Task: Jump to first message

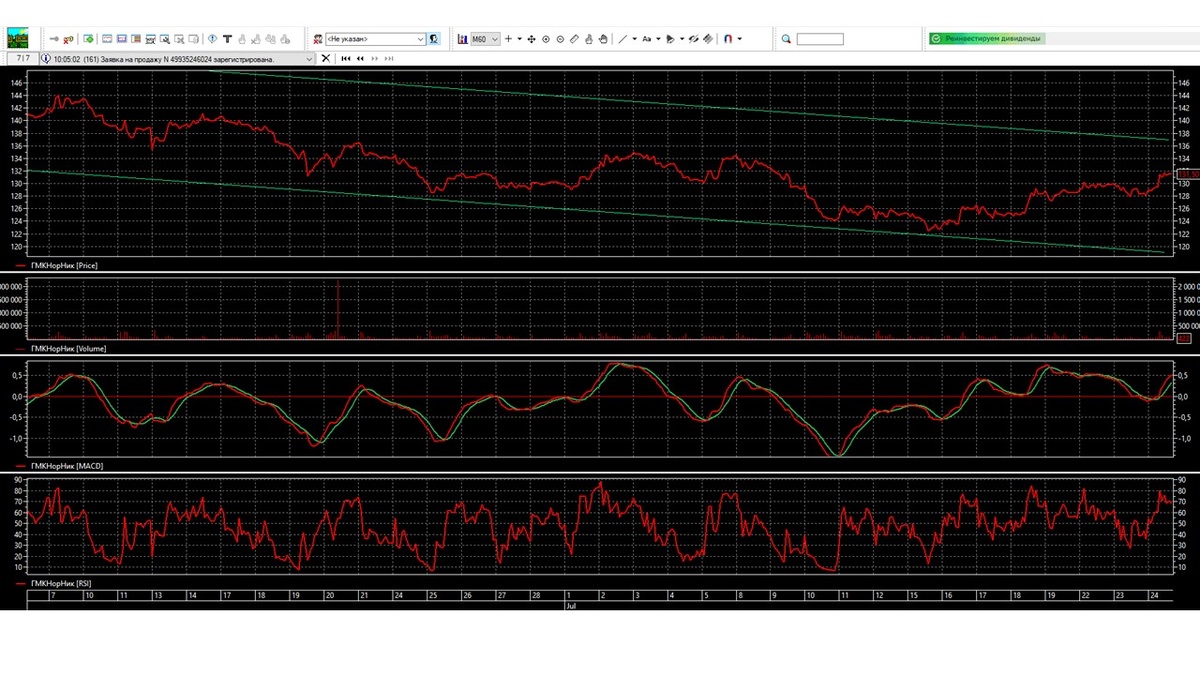Action: pyautogui.click(x=346, y=58)
